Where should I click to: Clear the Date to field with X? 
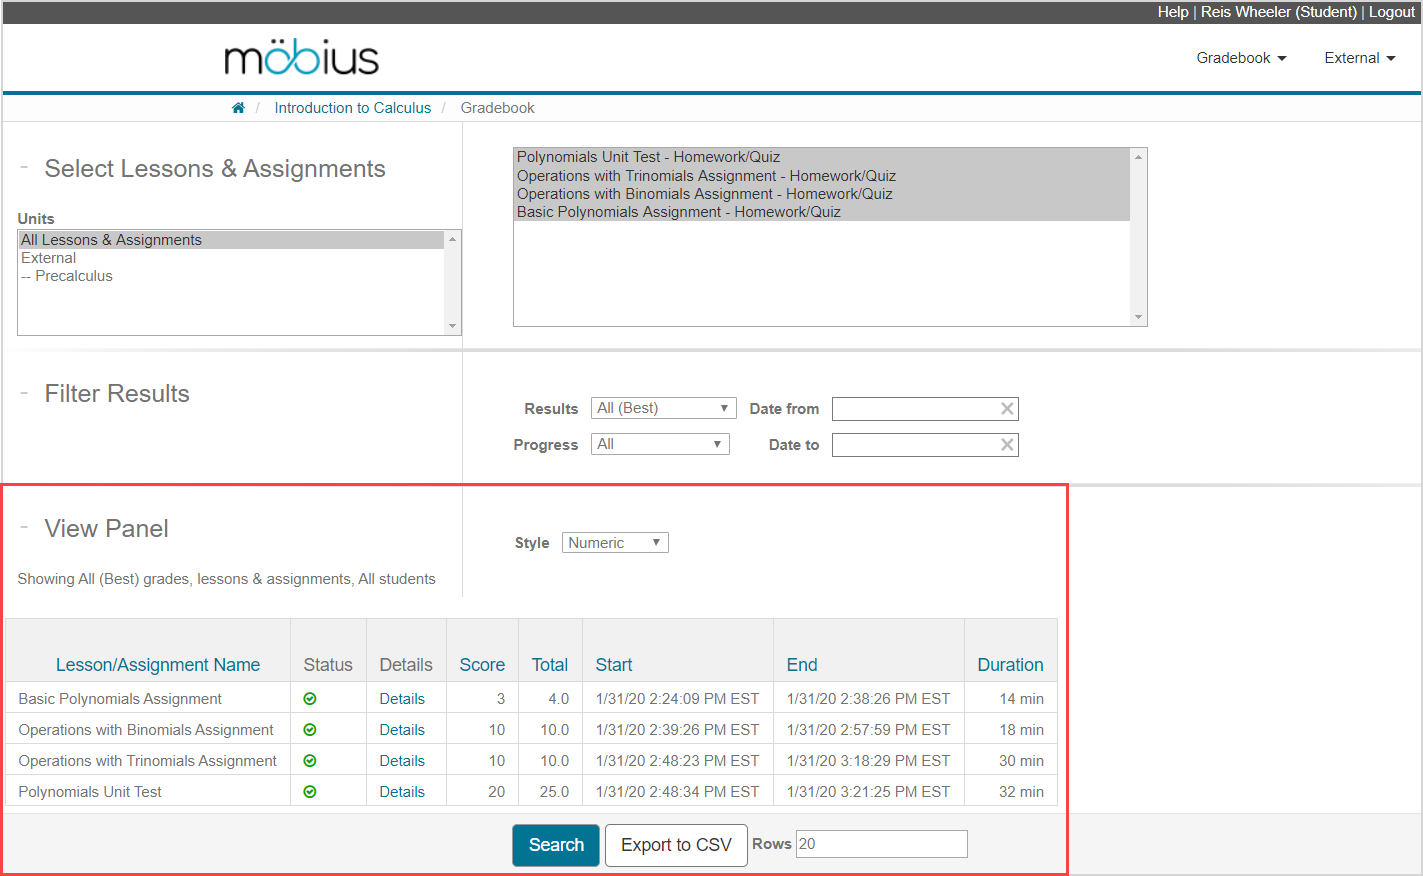tap(1007, 445)
